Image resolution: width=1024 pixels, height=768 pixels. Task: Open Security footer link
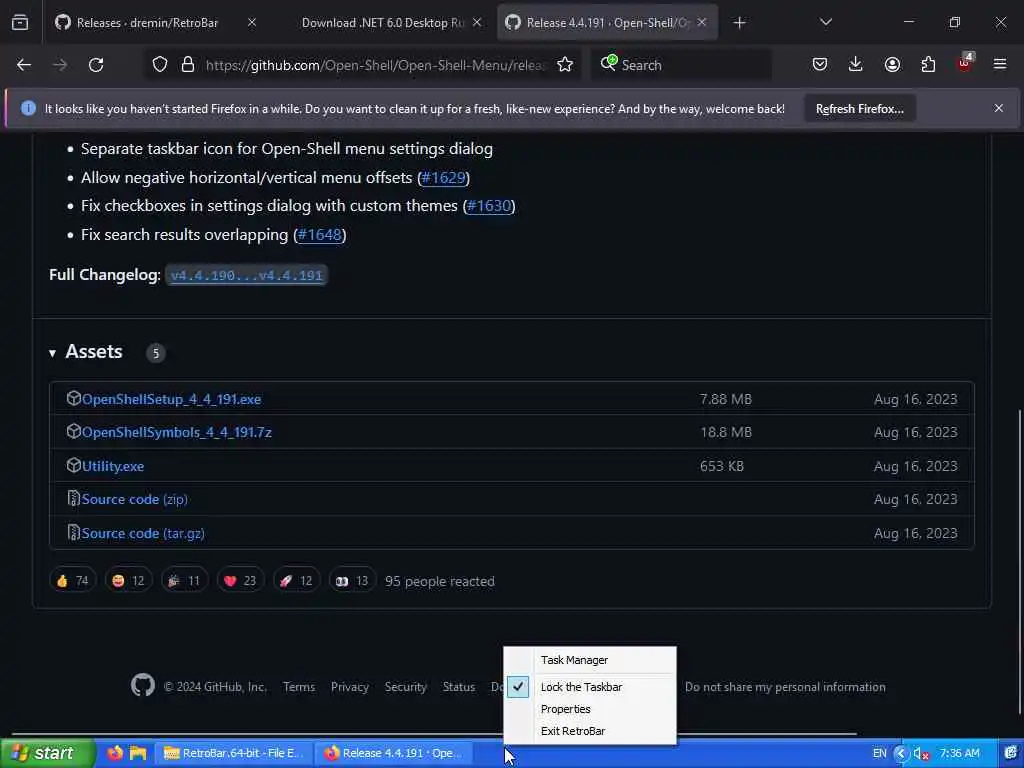(406, 686)
